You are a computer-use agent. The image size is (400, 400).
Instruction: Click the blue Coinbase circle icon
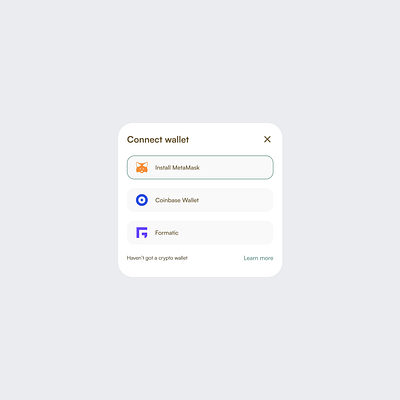(142, 200)
